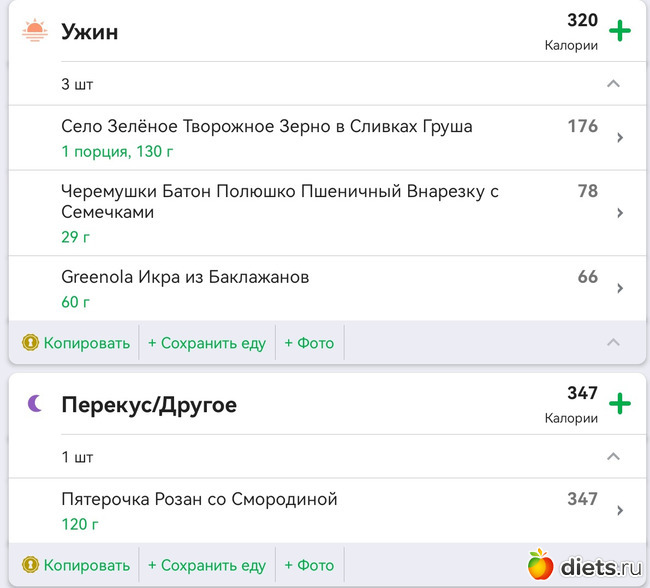Collapse the Перекус/Другое items list chevron
The width and height of the screenshot is (650, 588).
(x=614, y=457)
